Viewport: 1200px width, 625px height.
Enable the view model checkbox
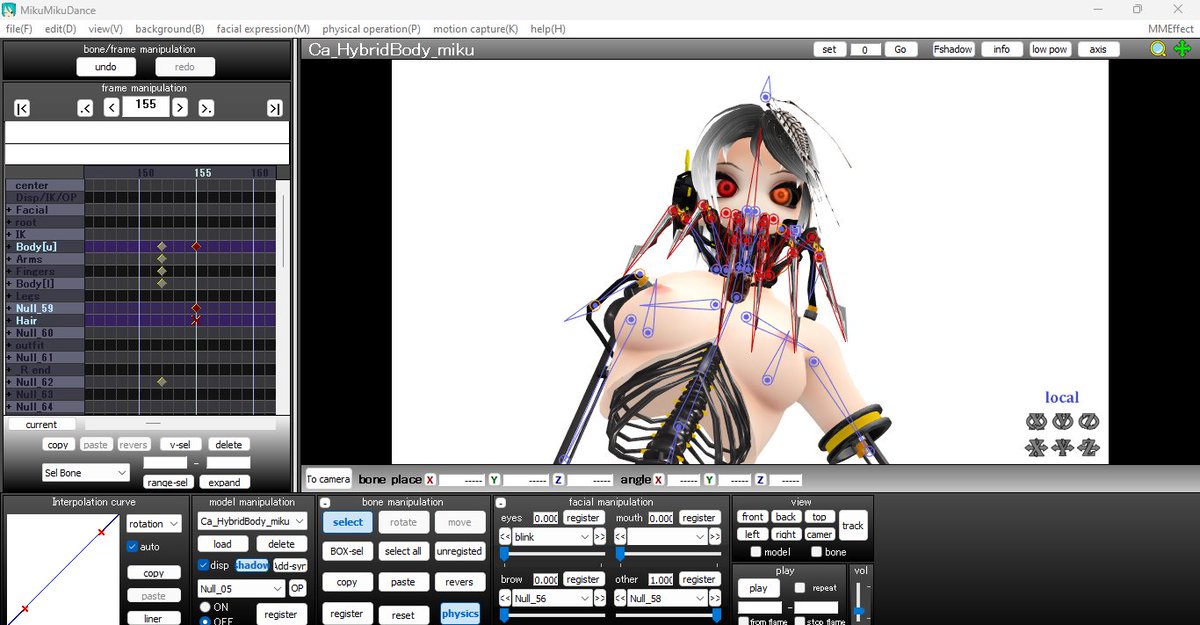[x=756, y=552]
